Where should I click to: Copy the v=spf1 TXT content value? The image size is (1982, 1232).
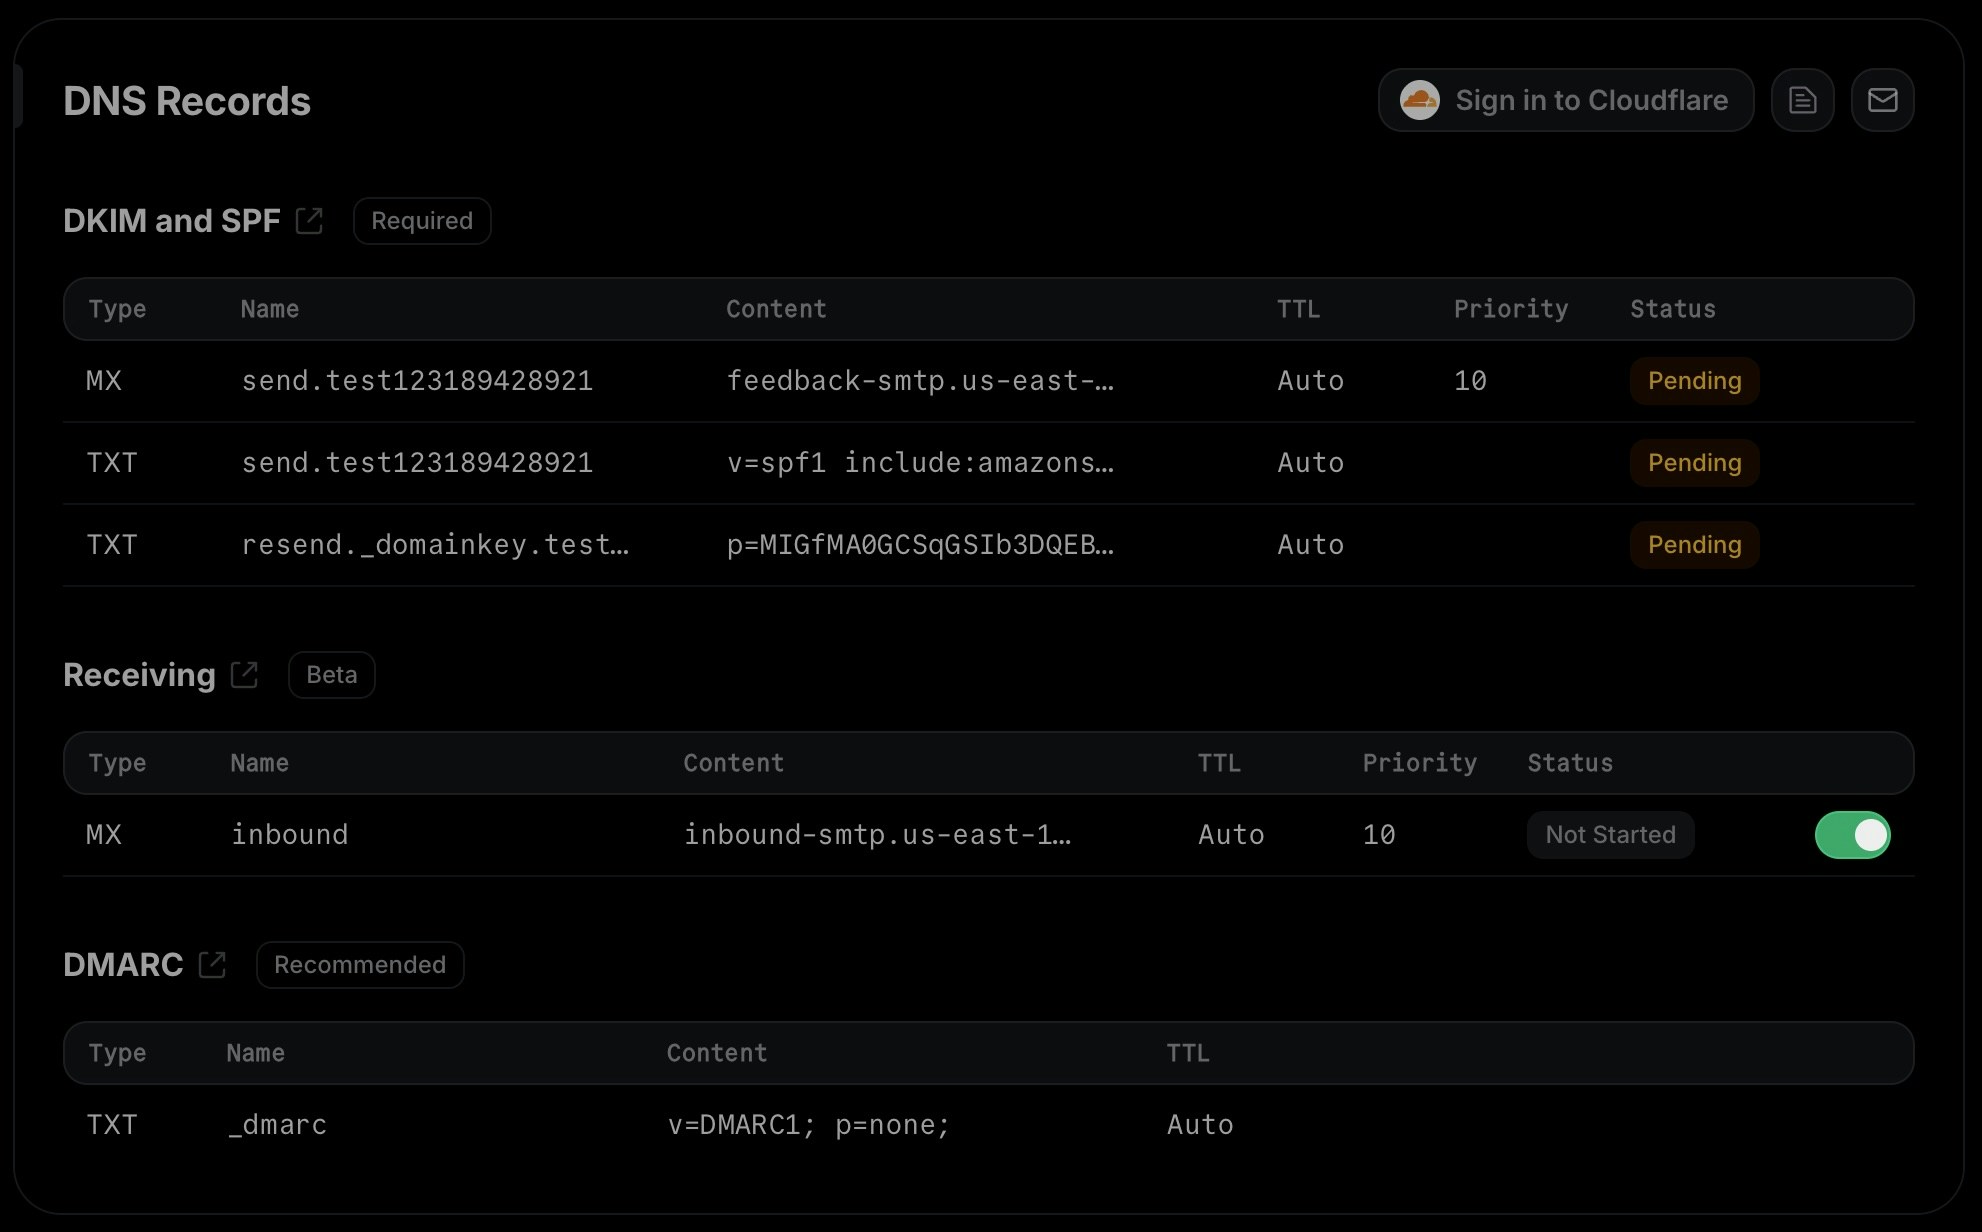[919, 463]
